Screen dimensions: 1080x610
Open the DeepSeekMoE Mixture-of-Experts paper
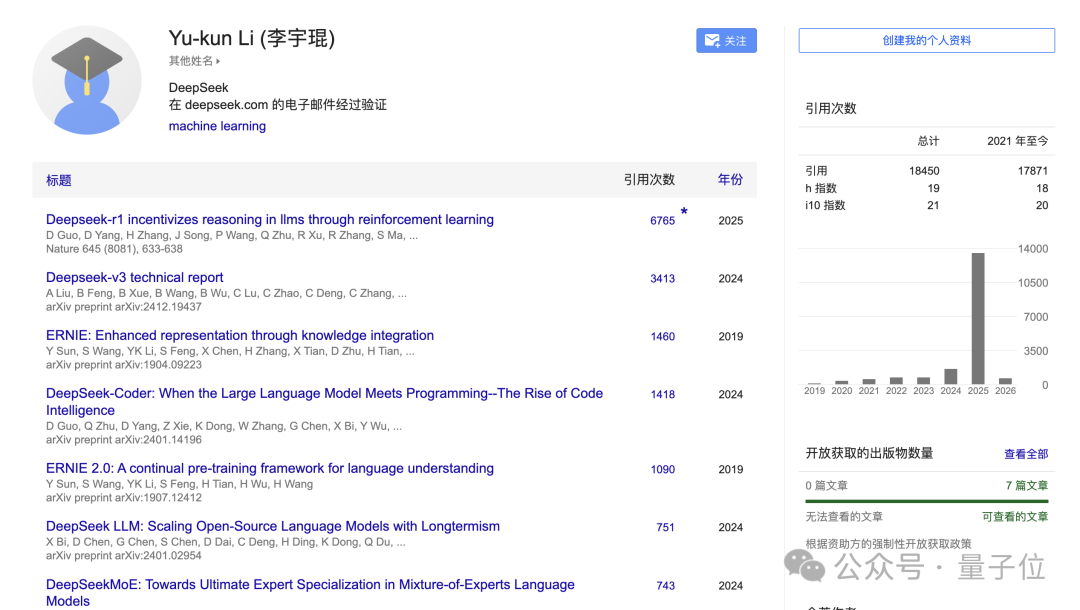coord(310,585)
